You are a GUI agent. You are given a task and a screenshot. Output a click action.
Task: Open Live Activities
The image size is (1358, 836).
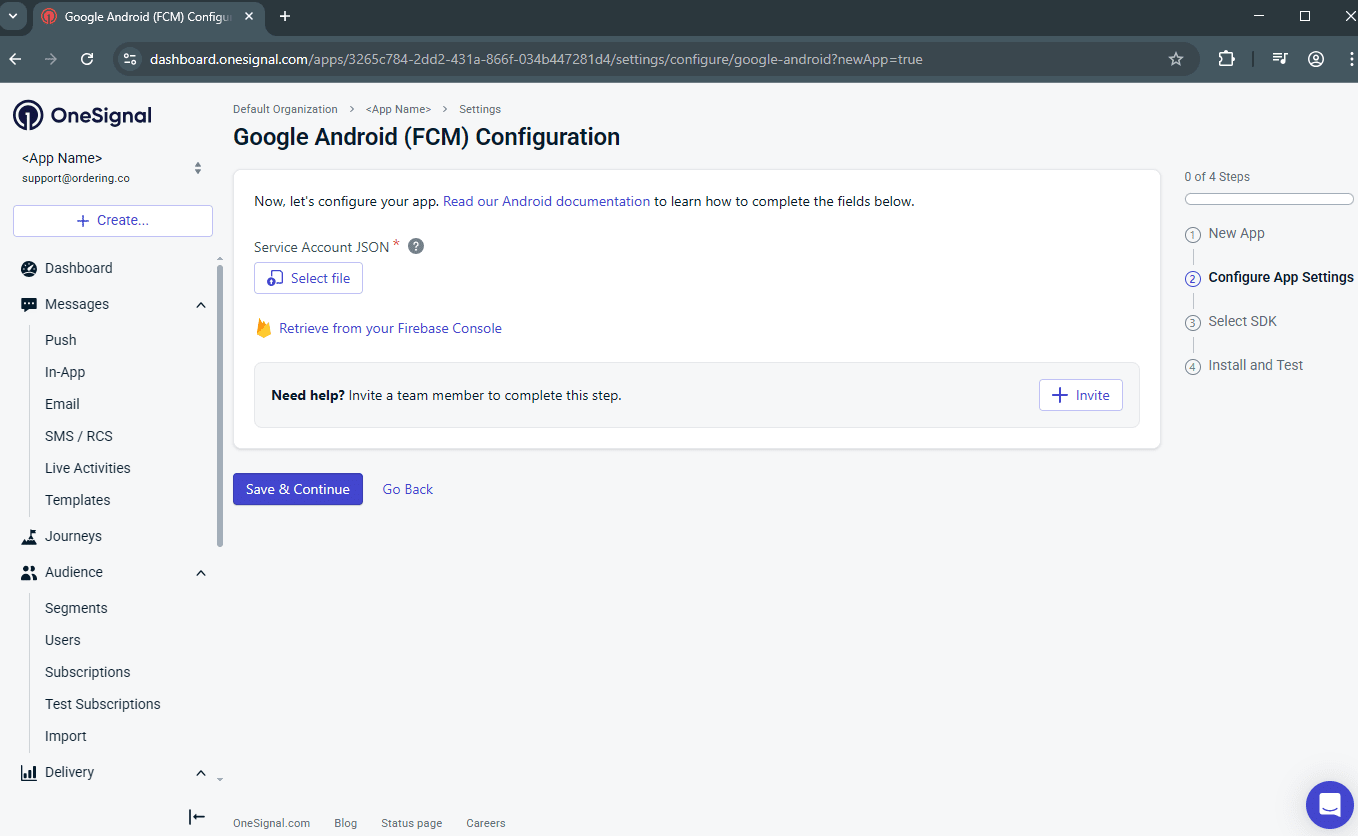88,468
